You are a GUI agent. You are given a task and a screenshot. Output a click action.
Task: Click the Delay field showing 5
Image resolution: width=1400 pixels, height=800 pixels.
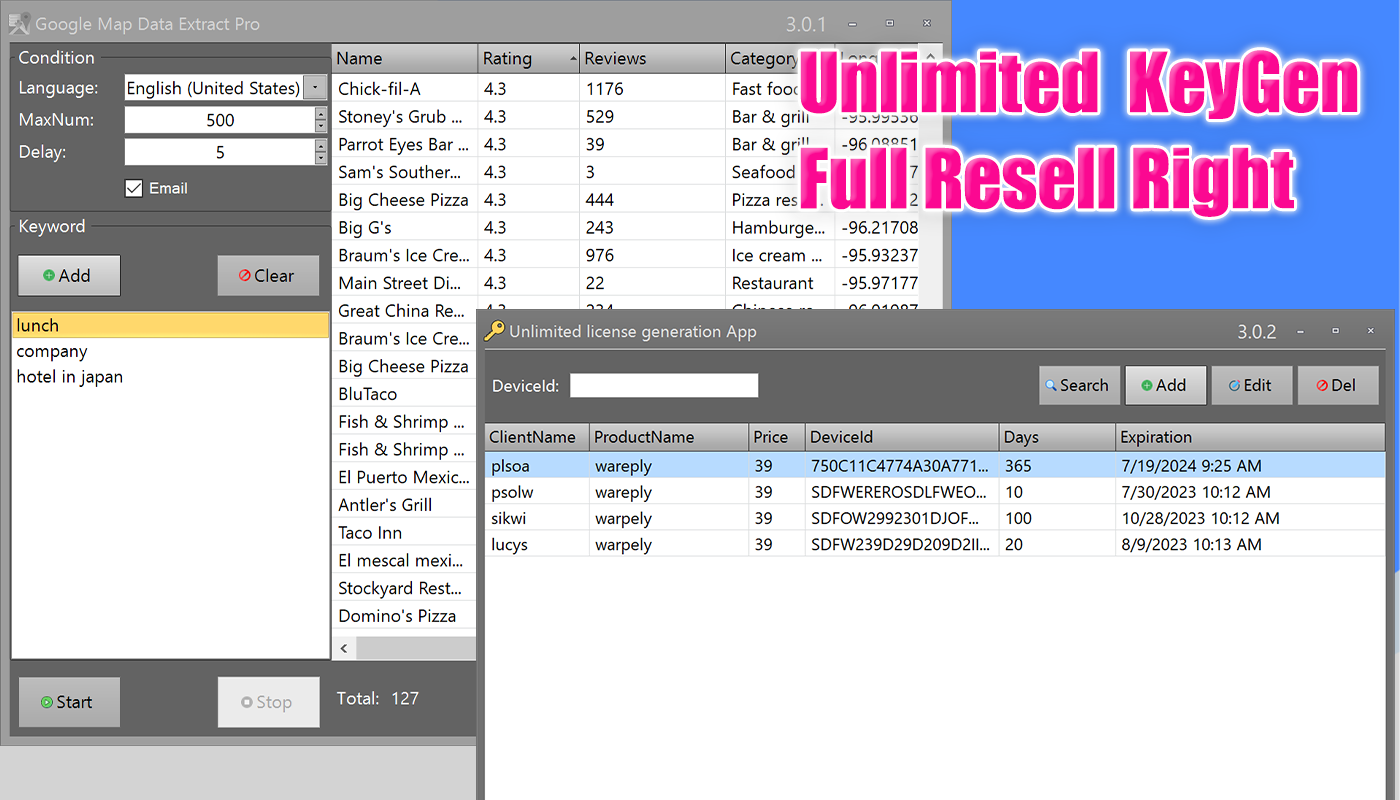(219, 152)
